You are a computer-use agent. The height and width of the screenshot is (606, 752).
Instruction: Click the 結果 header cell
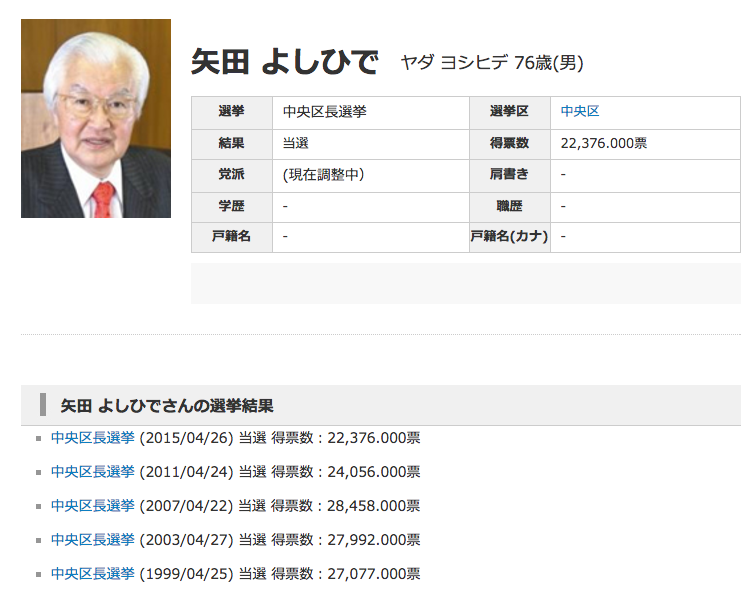(x=232, y=144)
